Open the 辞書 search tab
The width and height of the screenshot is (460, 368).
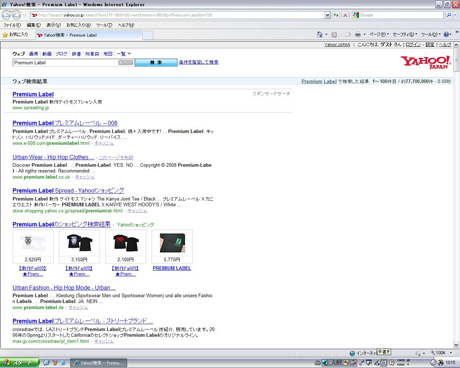[x=76, y=54]
